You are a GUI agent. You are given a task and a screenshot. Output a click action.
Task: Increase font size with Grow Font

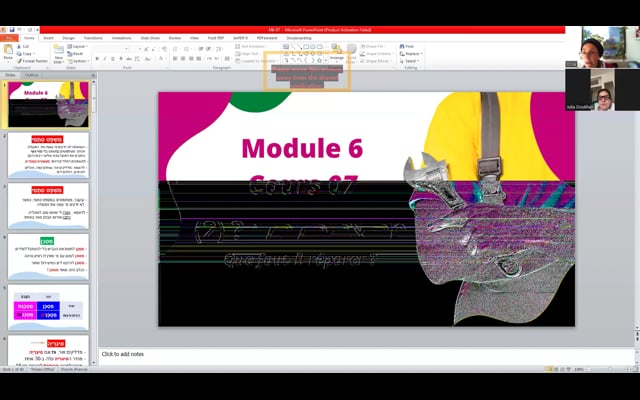click(x=146, y=49)
